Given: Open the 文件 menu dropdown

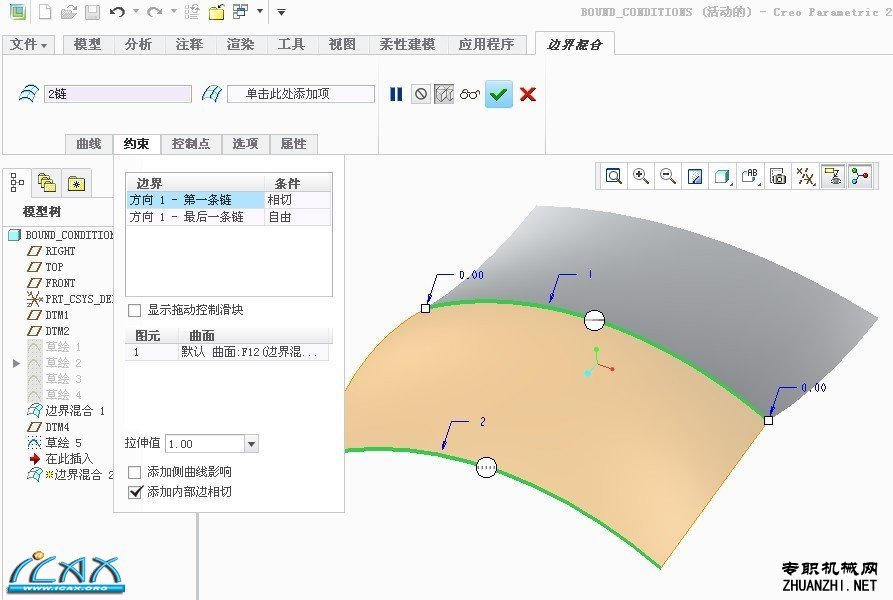Looking at the screenshot, I should 28,44.
